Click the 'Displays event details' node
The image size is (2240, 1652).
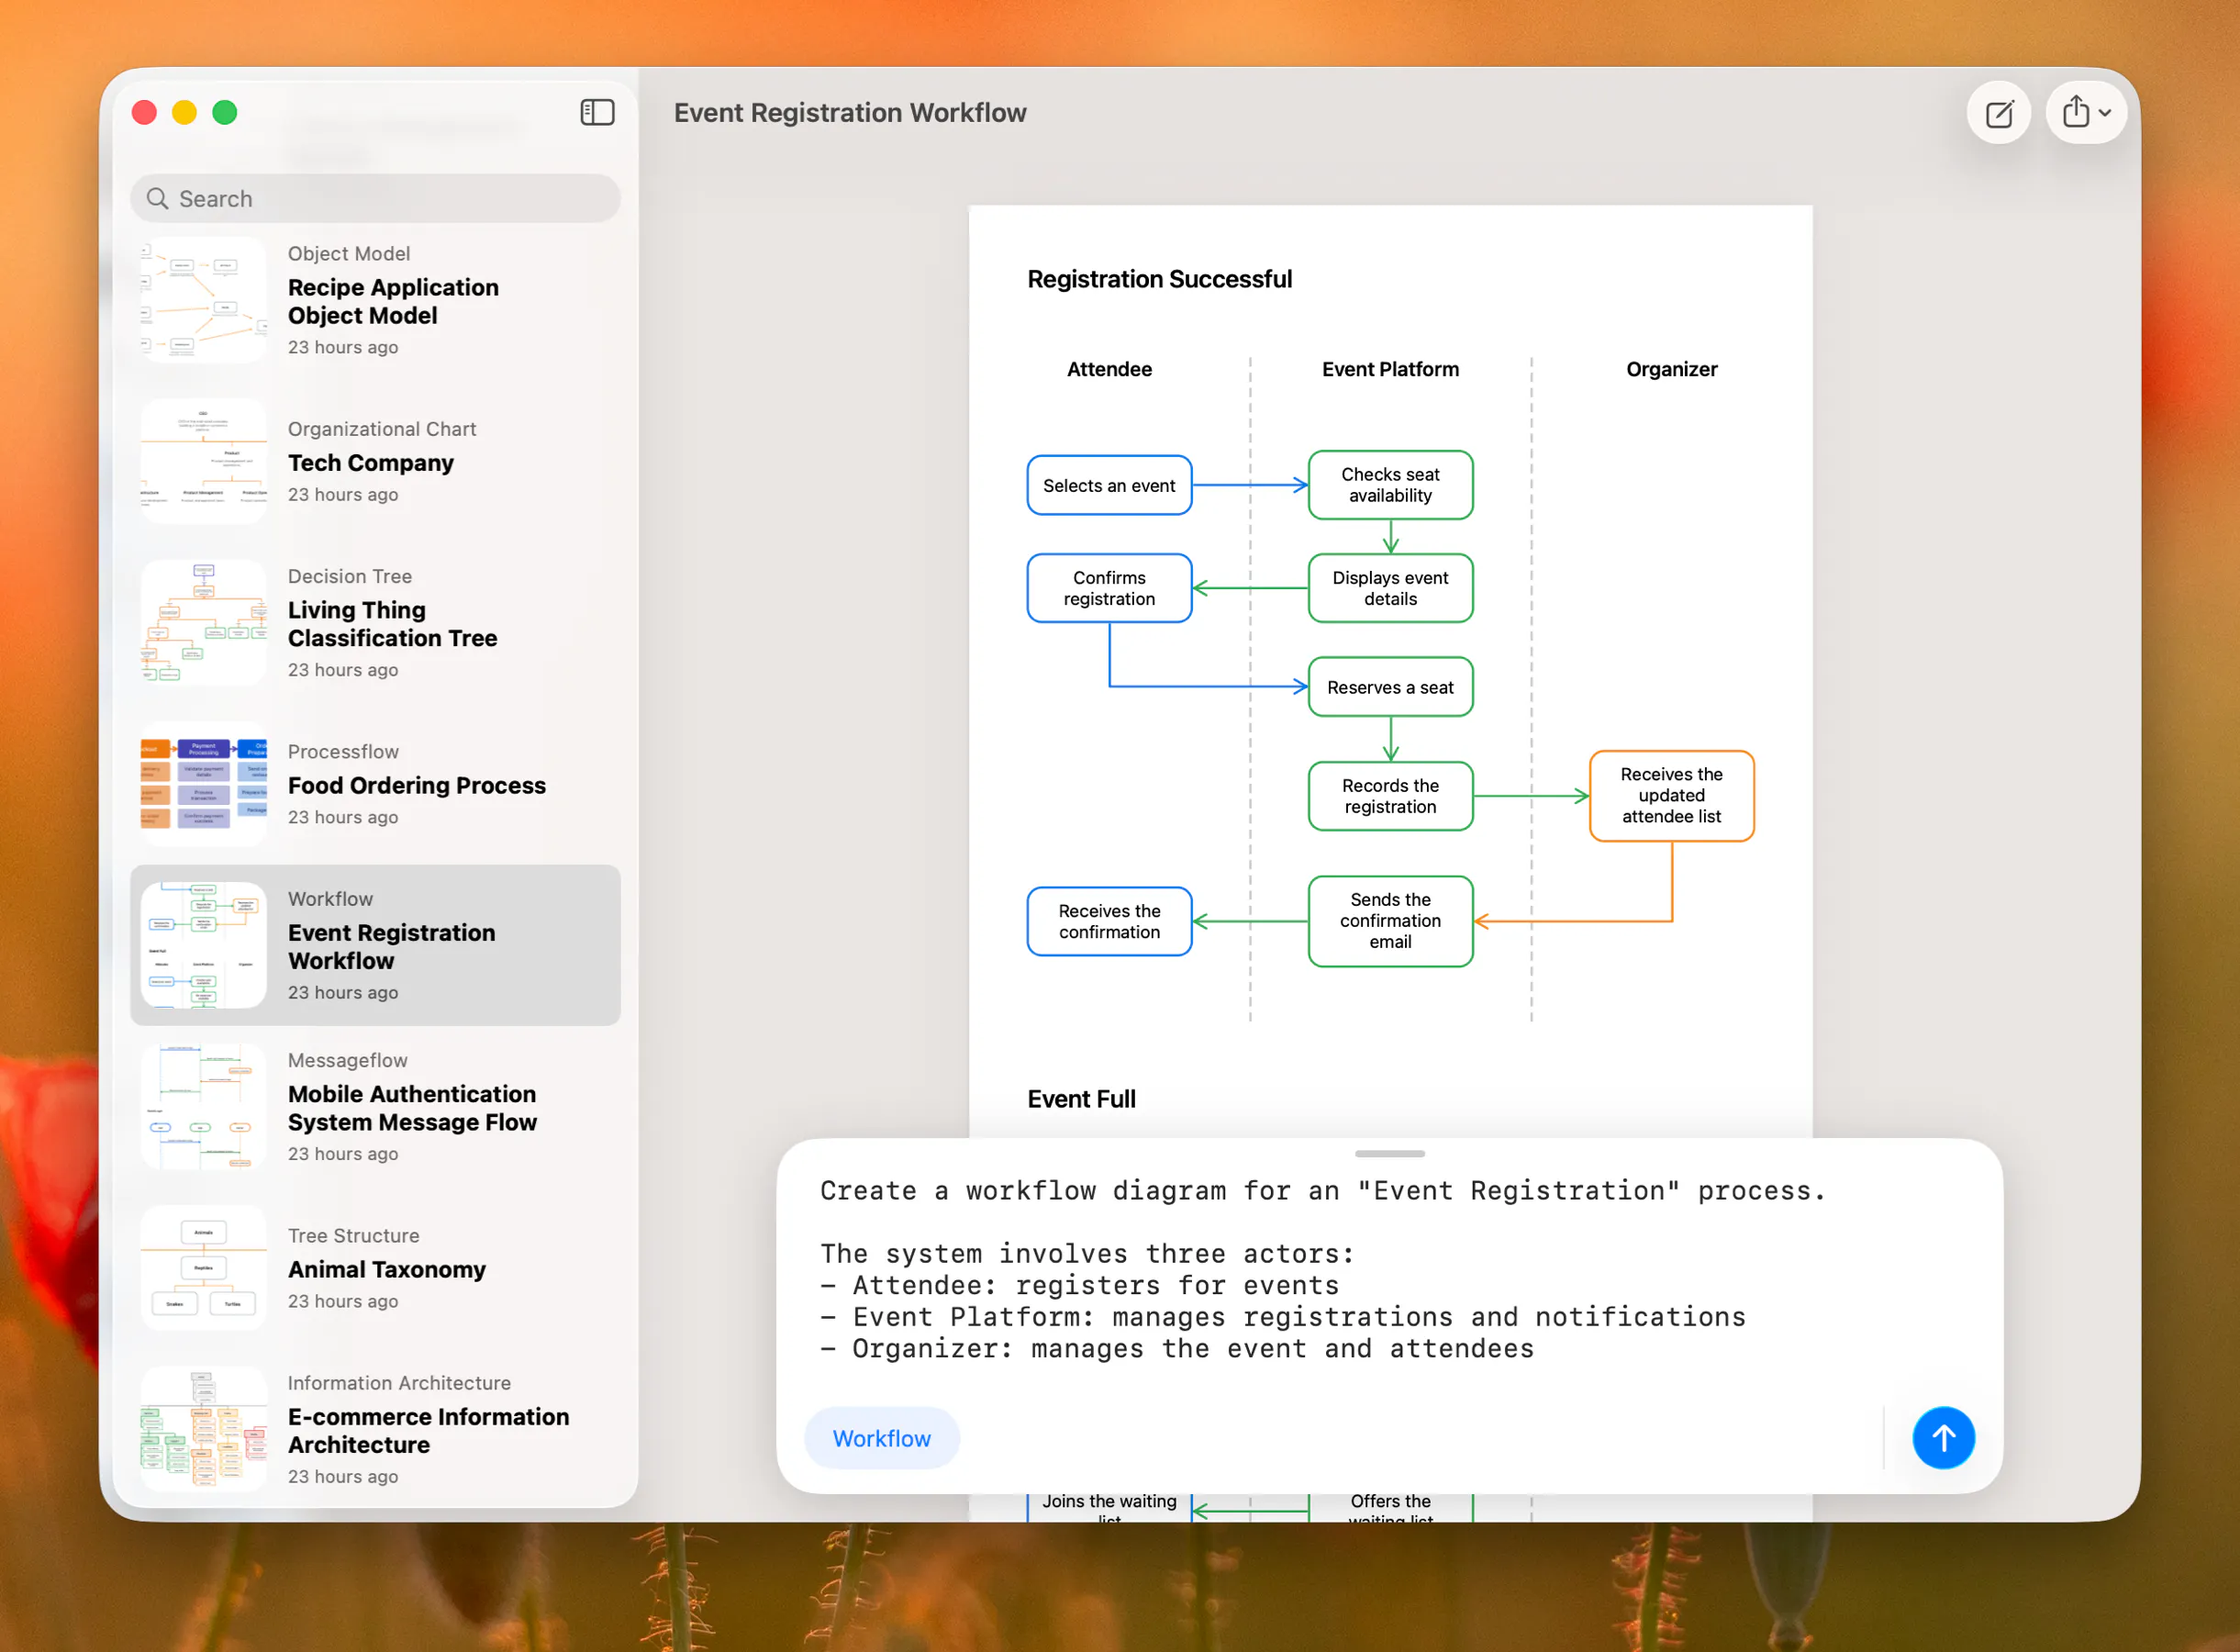[1390, 588]
